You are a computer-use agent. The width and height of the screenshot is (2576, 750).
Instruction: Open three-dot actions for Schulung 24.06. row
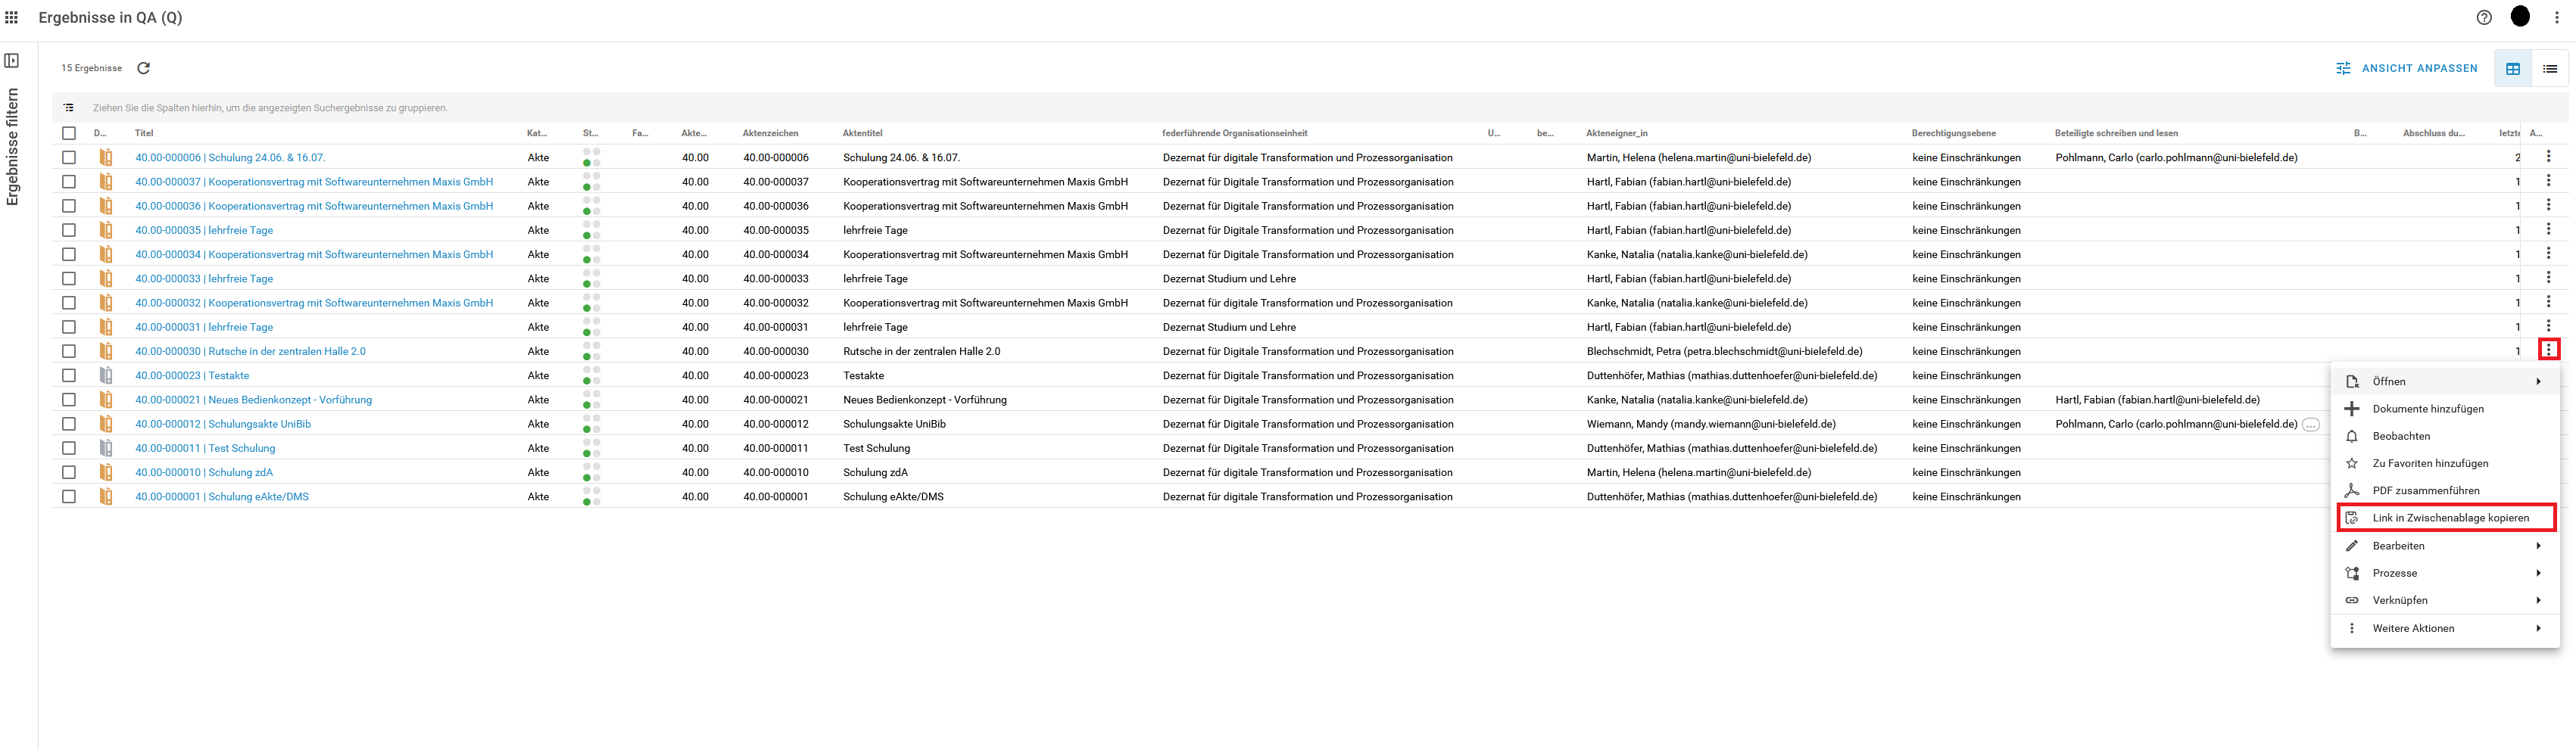(x=2548, y=157)
